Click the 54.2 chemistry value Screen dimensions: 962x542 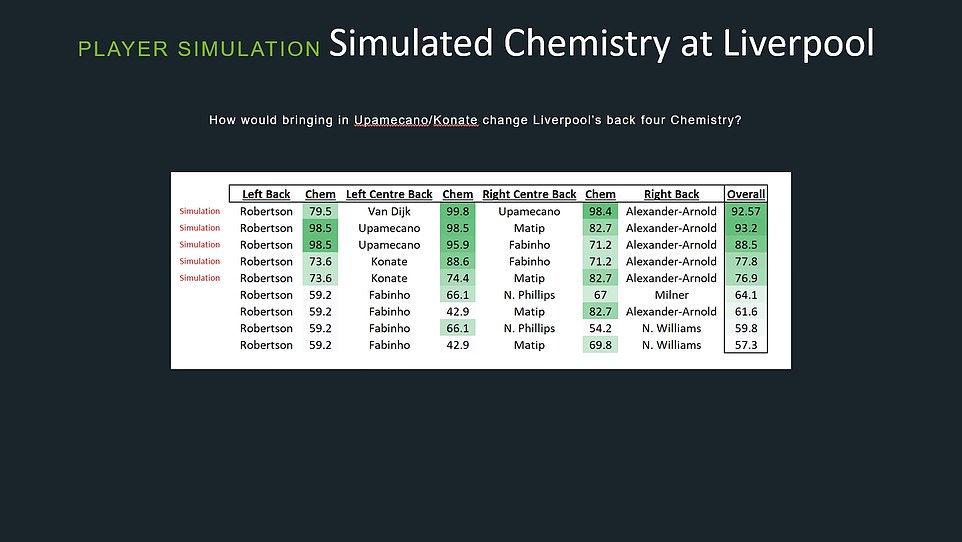pos(600,328)
